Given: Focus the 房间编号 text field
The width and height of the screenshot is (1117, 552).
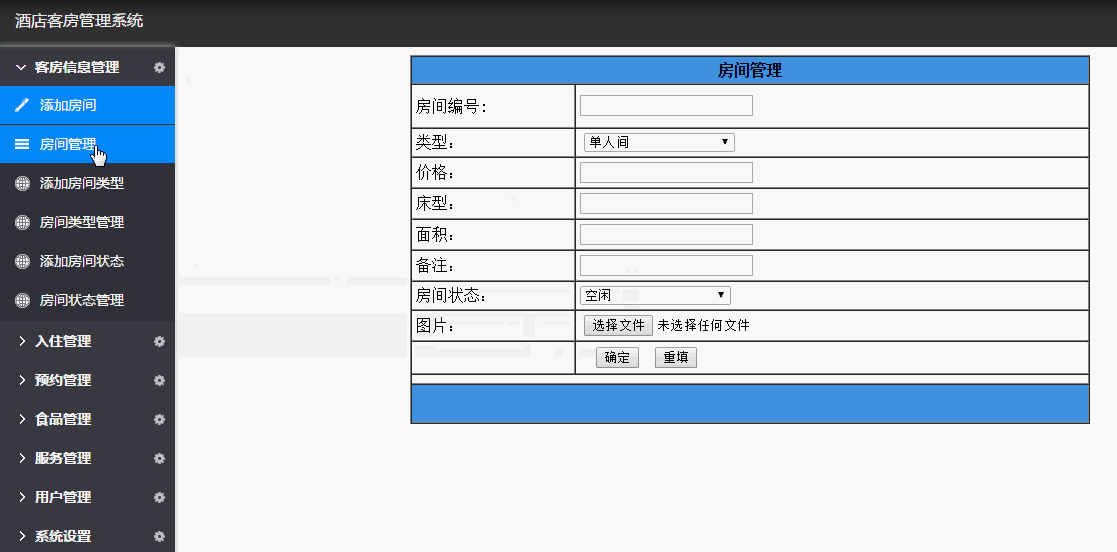Looking at the screenshot, I should (x=666, y=106).
